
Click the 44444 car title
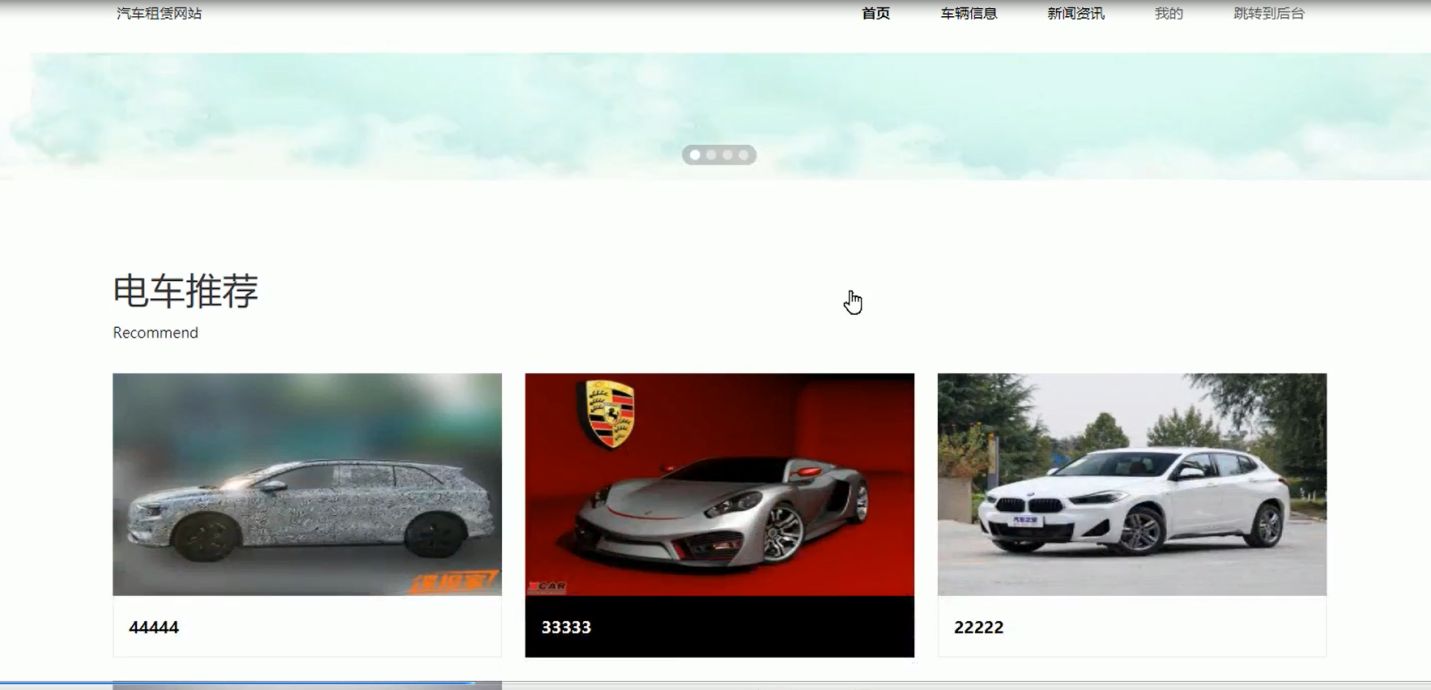[x=154, y=628]
